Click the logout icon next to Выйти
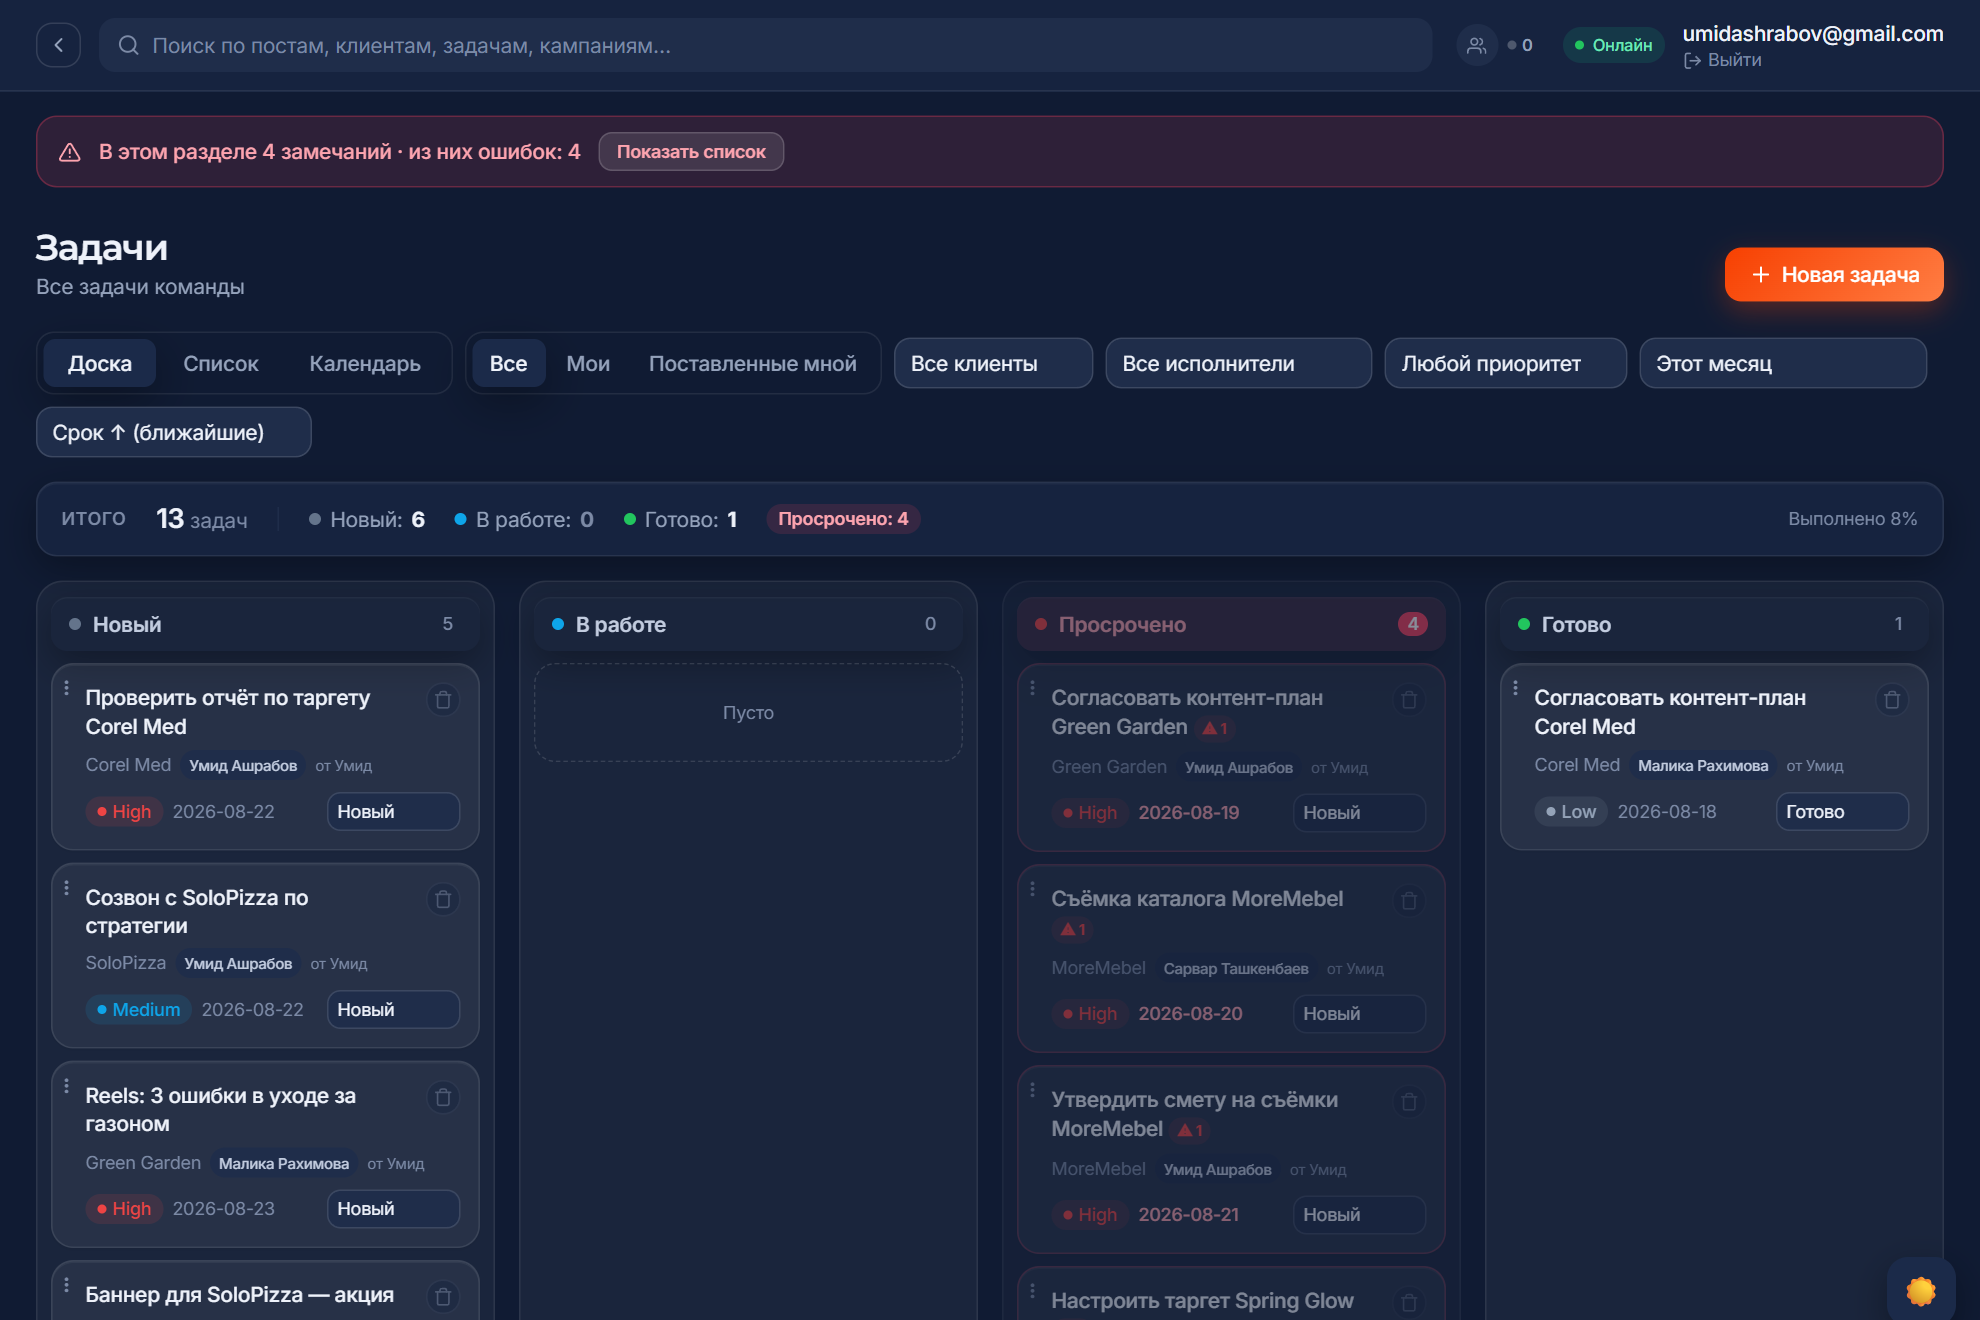This screenshot has height=1320, width=1980. click(1692, 61)
